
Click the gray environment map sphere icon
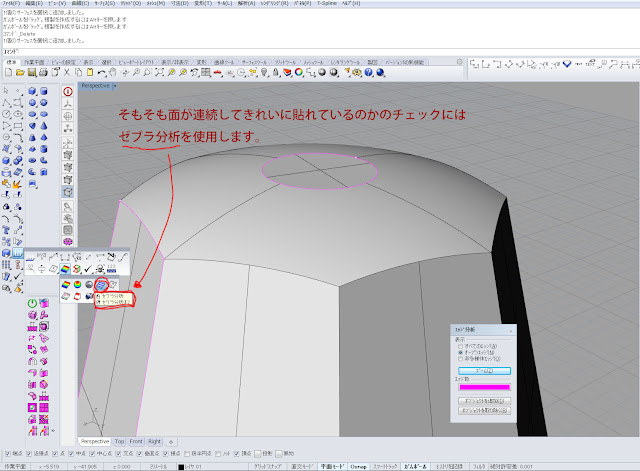[x=89, y=285]
